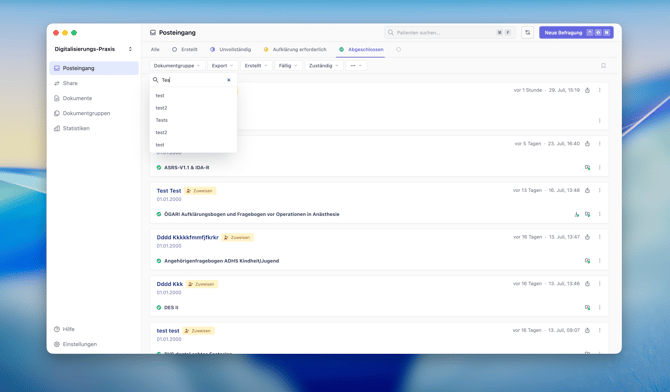Image resolution: width=670 pixels, height=392 pixels.
Task: Open the Digitalisierungs-Praxis workspace switcher
Action: click(x=94, y=49)
